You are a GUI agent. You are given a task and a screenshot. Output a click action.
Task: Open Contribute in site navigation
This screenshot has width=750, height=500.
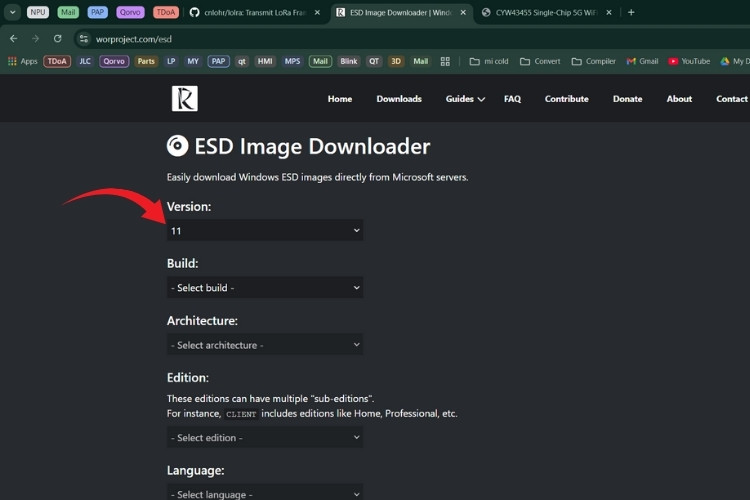(567, 99)
